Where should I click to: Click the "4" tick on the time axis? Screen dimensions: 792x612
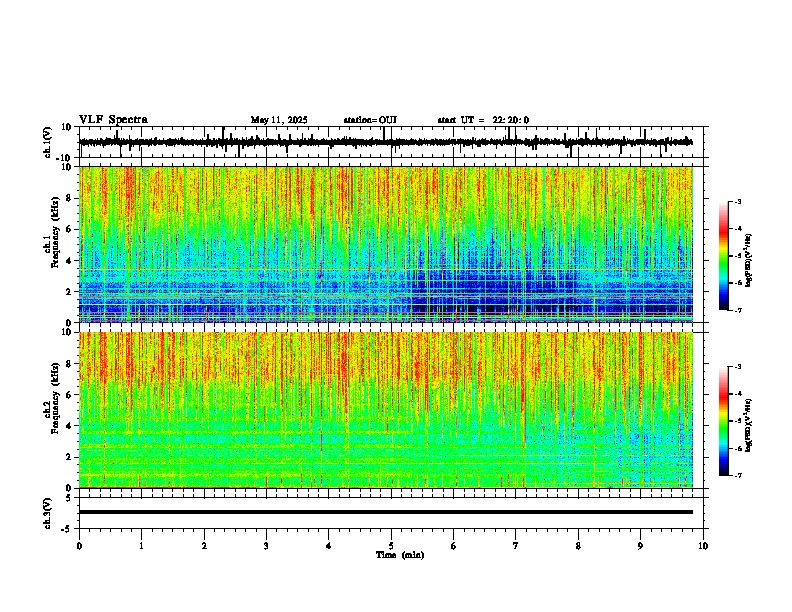(x=329, y=546)
